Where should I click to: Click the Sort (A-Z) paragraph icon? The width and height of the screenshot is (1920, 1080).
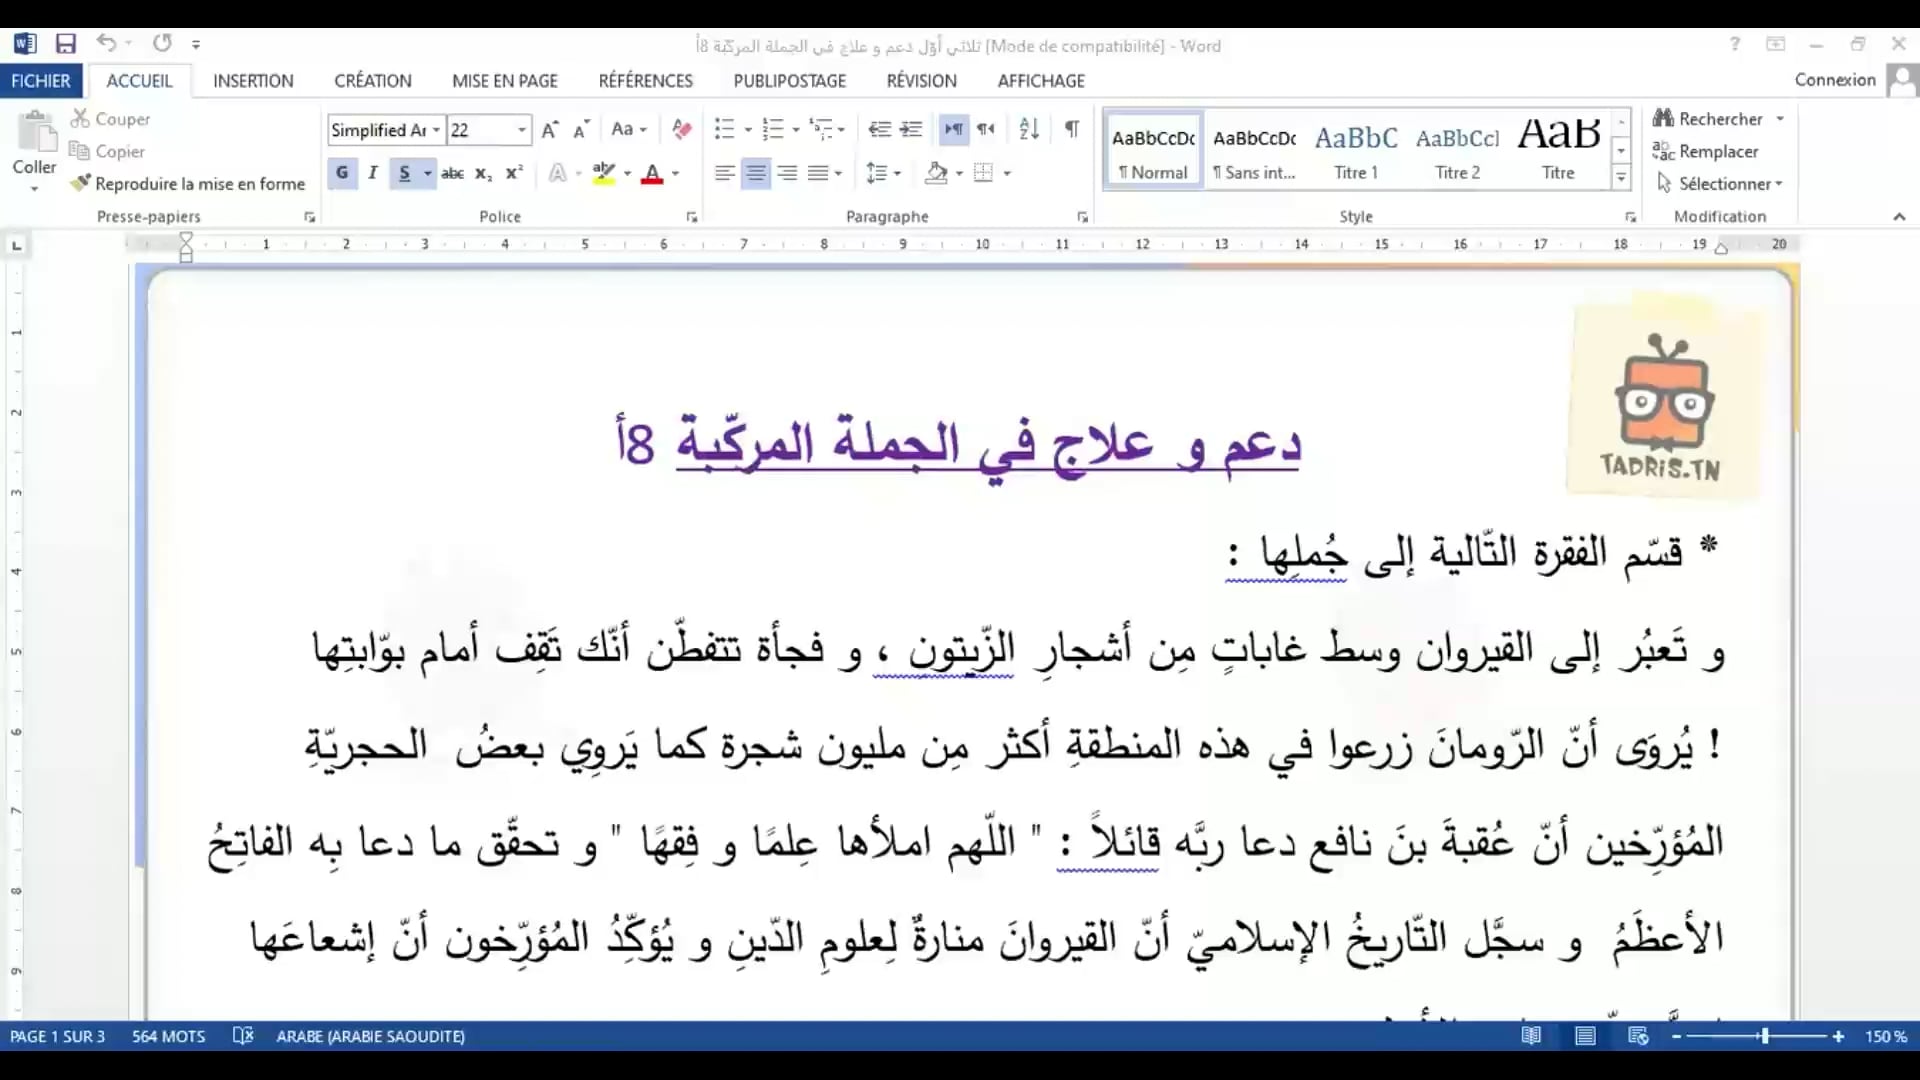point(1029,129)
